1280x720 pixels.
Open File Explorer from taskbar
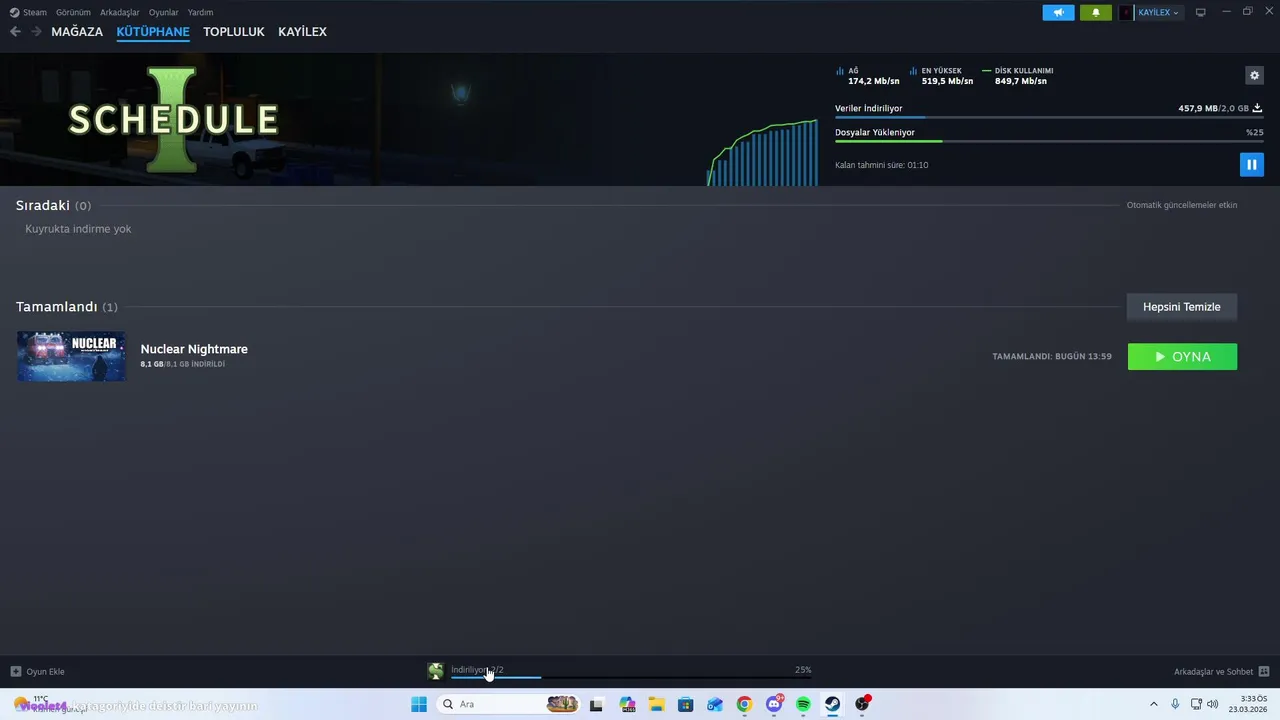pyautogui.click(x=656, y=704)
